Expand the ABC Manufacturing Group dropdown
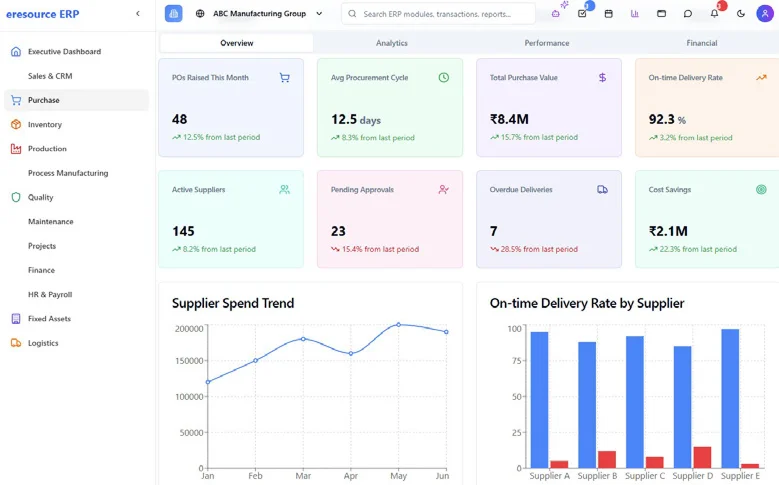779x485 pixels. tap(260, 14)
